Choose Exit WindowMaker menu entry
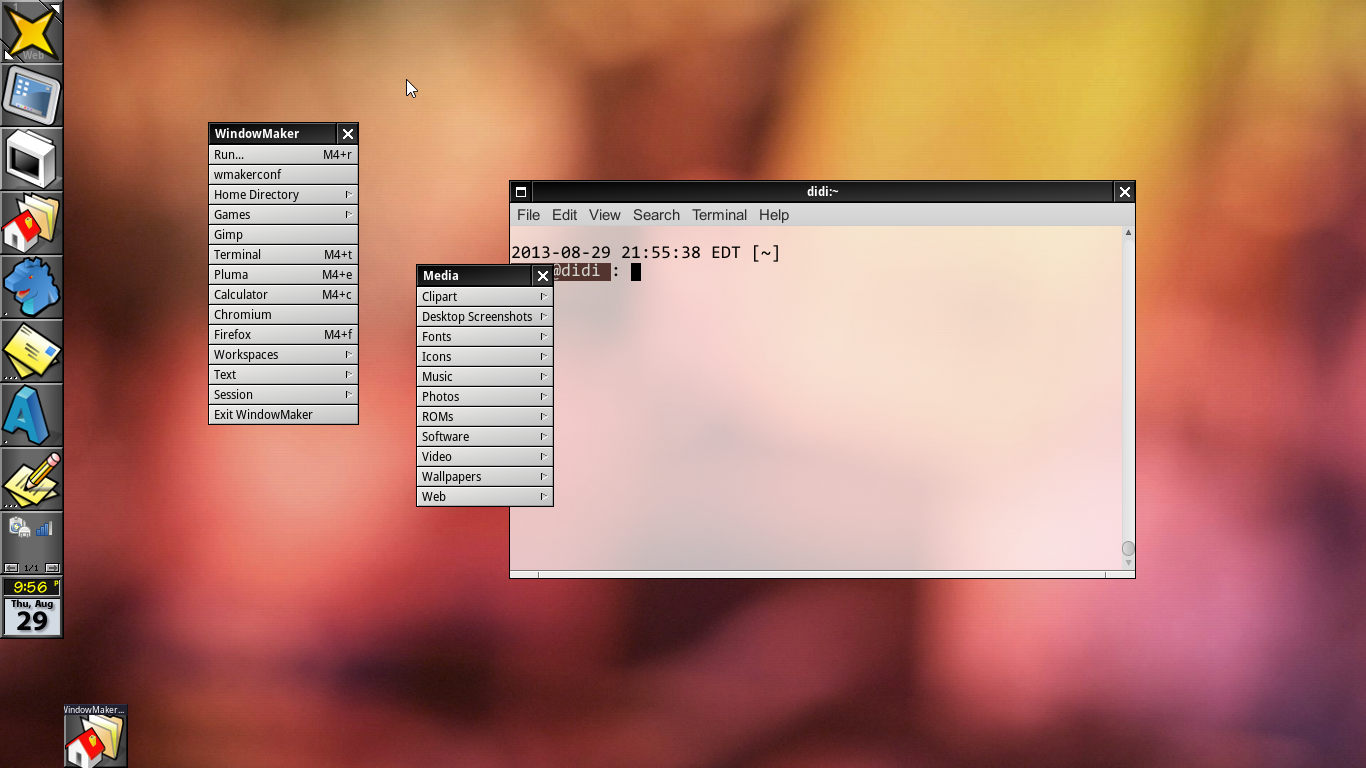 coord(283,415)
